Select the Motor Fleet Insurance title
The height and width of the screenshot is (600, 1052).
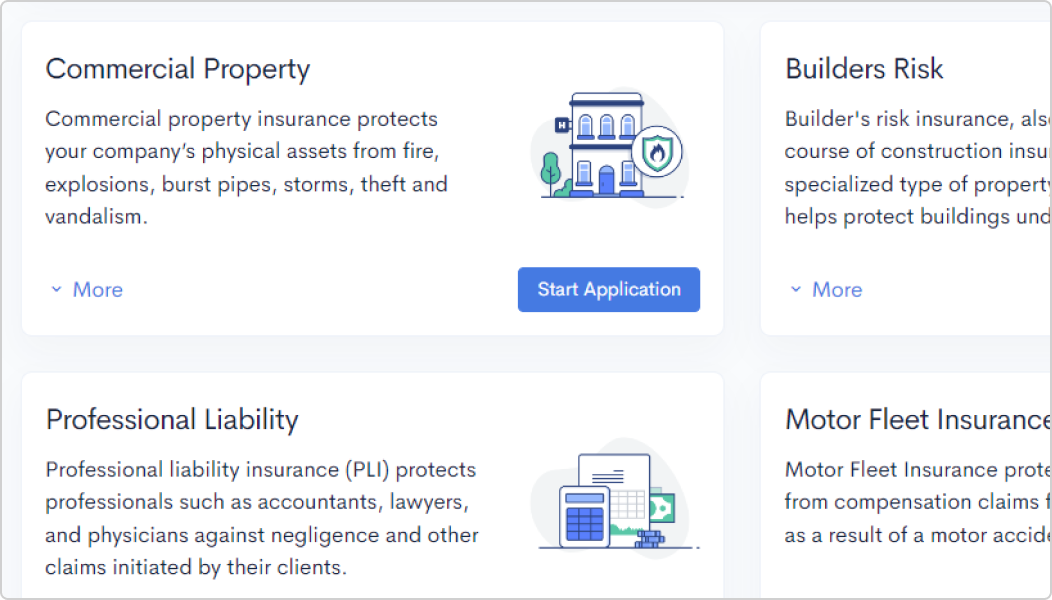918,420
